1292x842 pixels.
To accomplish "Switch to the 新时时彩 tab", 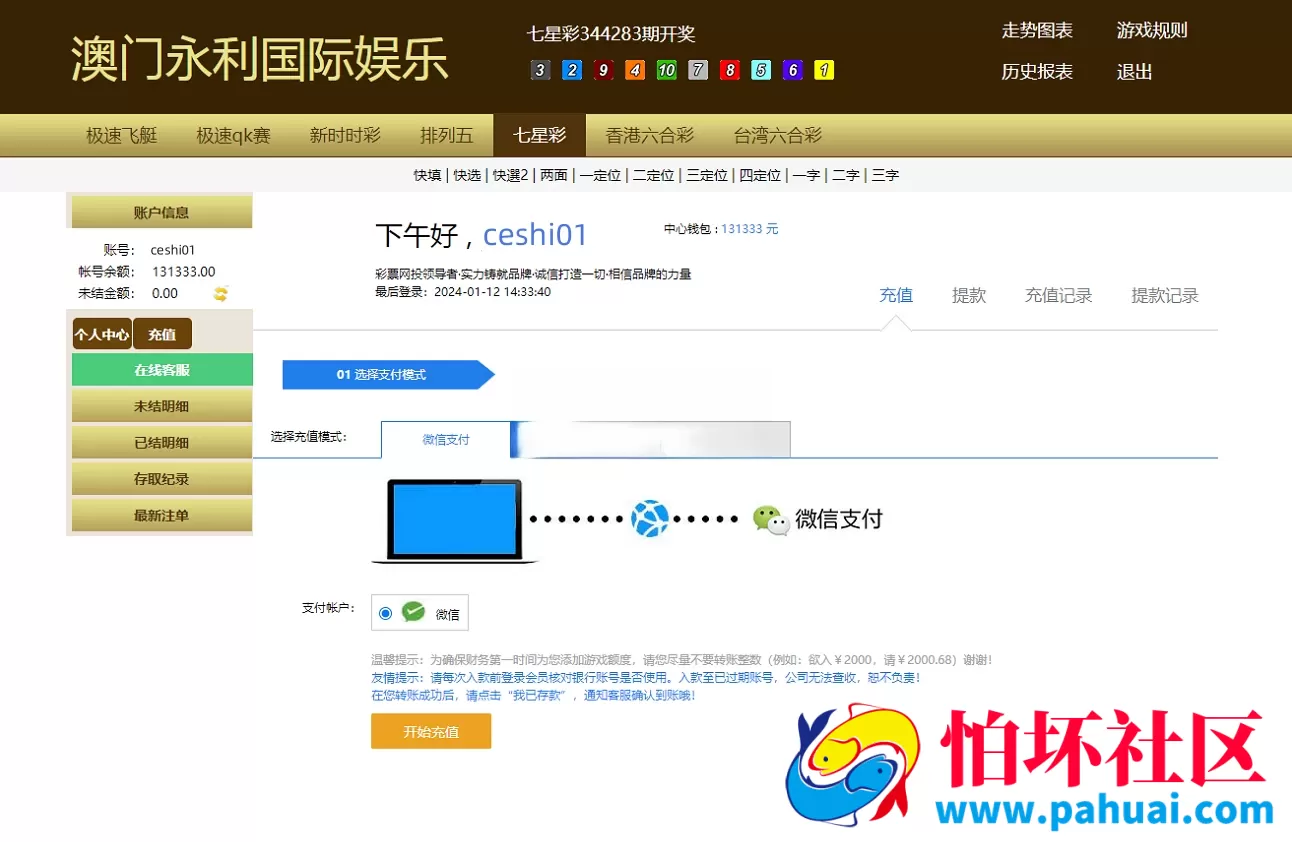I will (345, 135).
